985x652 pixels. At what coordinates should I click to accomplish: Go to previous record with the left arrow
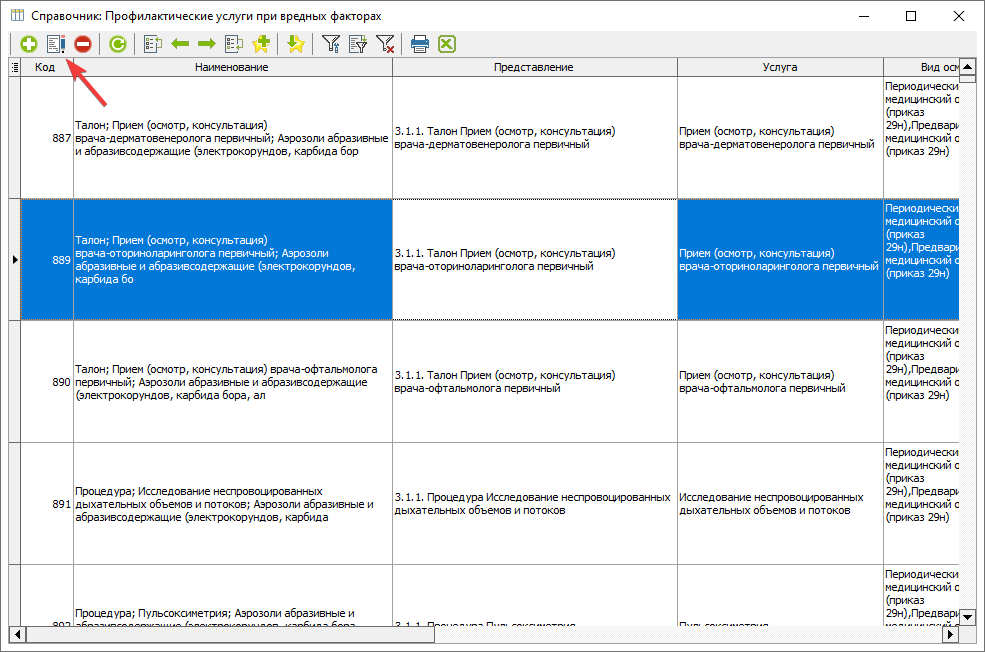pyautogui.click(x=180, y=44)
